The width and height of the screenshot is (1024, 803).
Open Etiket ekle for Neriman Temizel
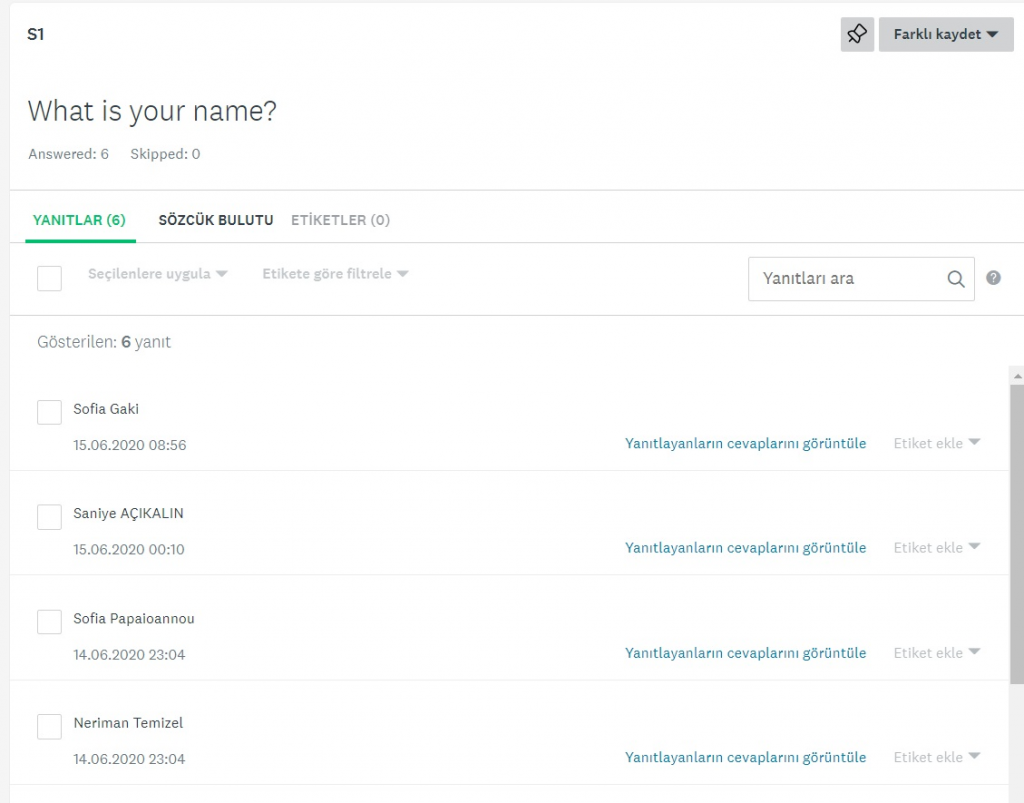(x=936, y=757)
